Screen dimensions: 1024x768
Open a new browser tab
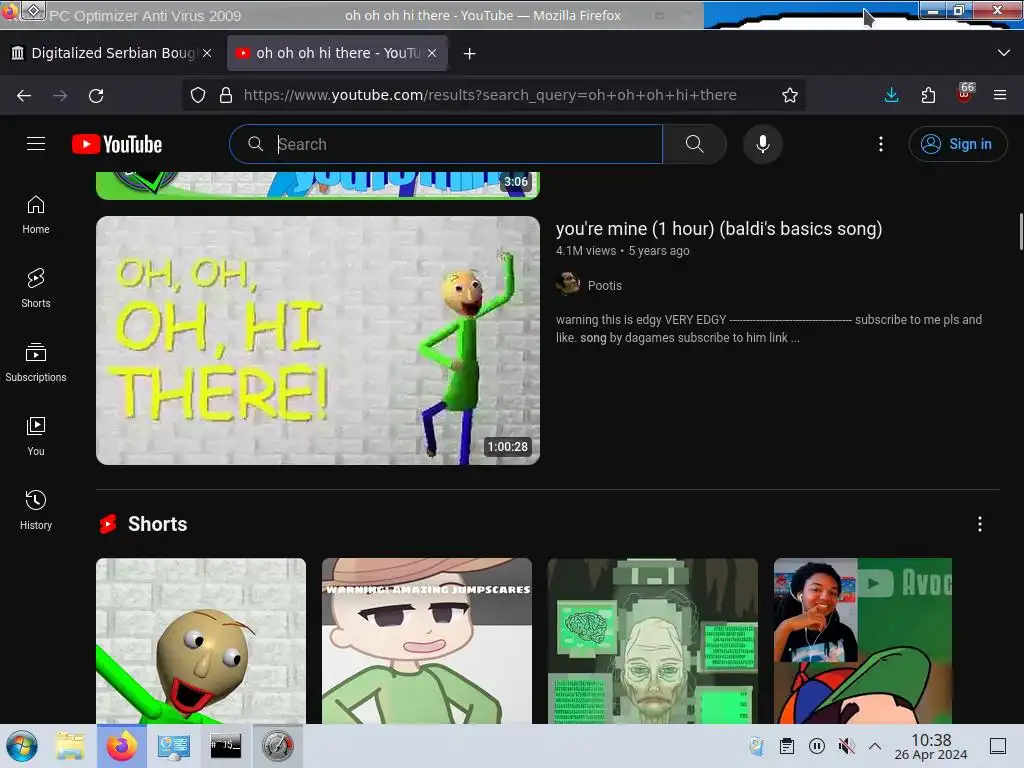pyautogui.click(x=470, y=54)
